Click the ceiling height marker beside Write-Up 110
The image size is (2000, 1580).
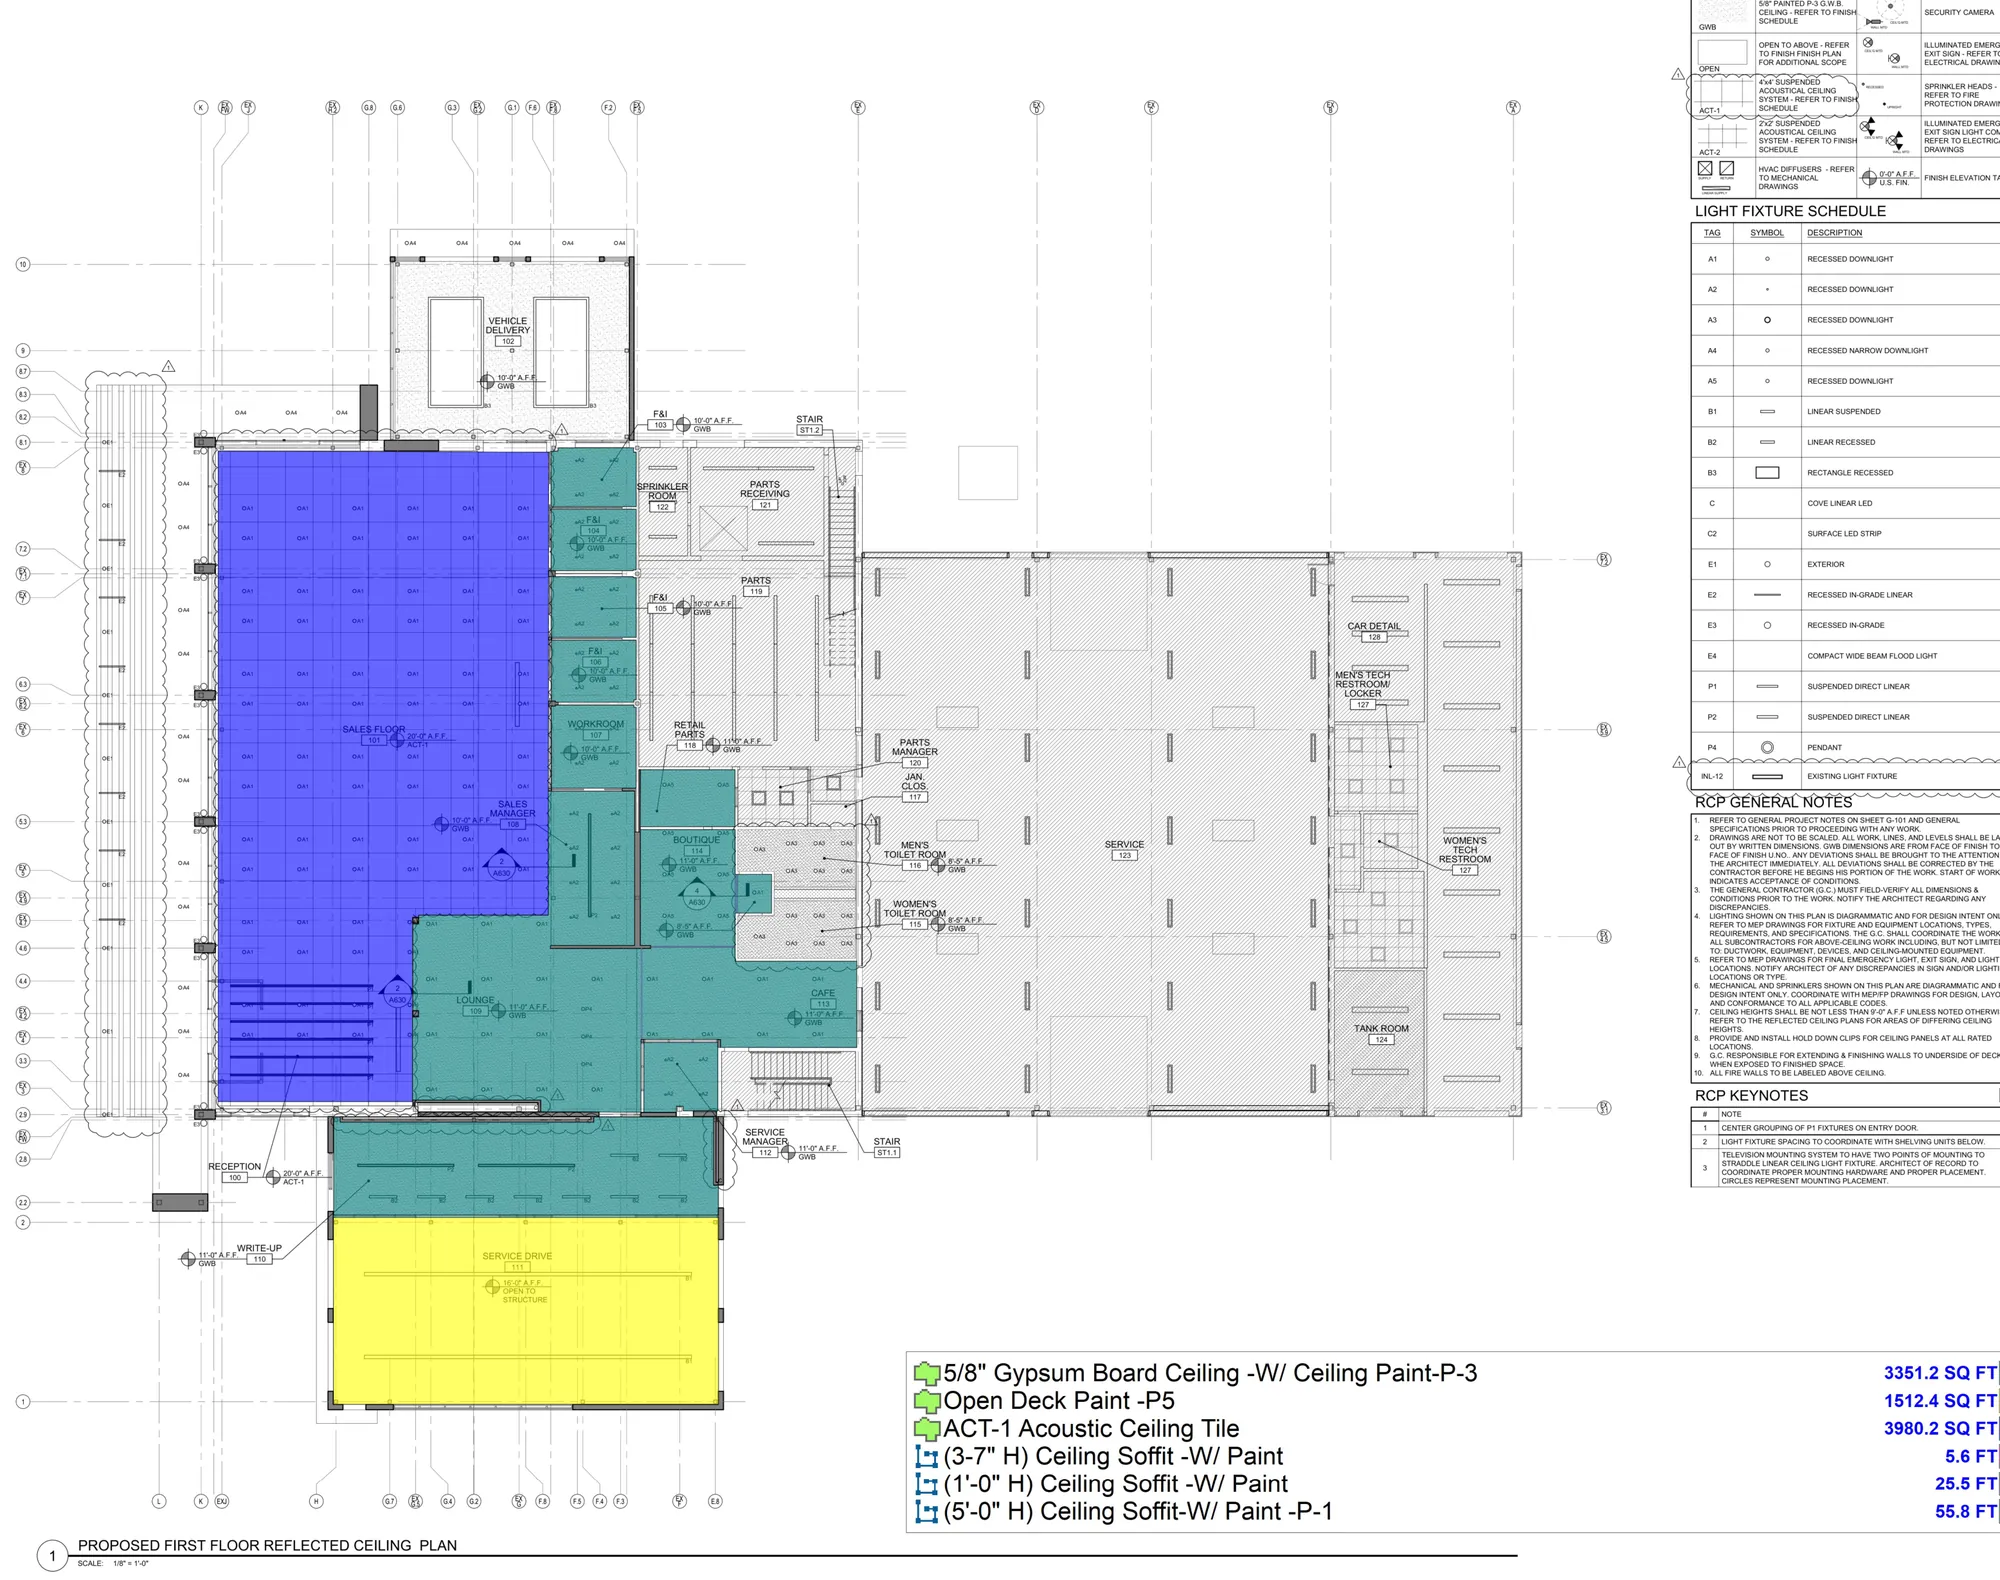click(188, 1259)
